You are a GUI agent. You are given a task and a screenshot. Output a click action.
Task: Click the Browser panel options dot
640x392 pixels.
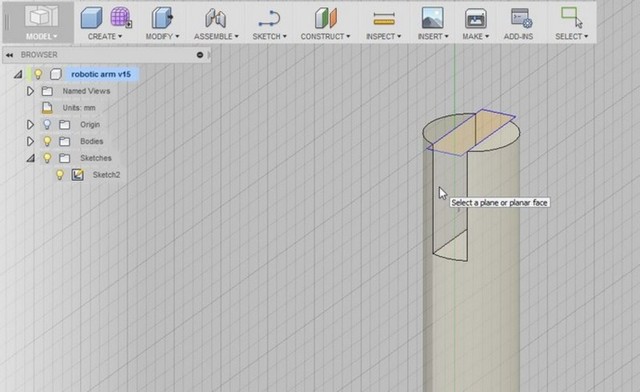pos(200,55)
